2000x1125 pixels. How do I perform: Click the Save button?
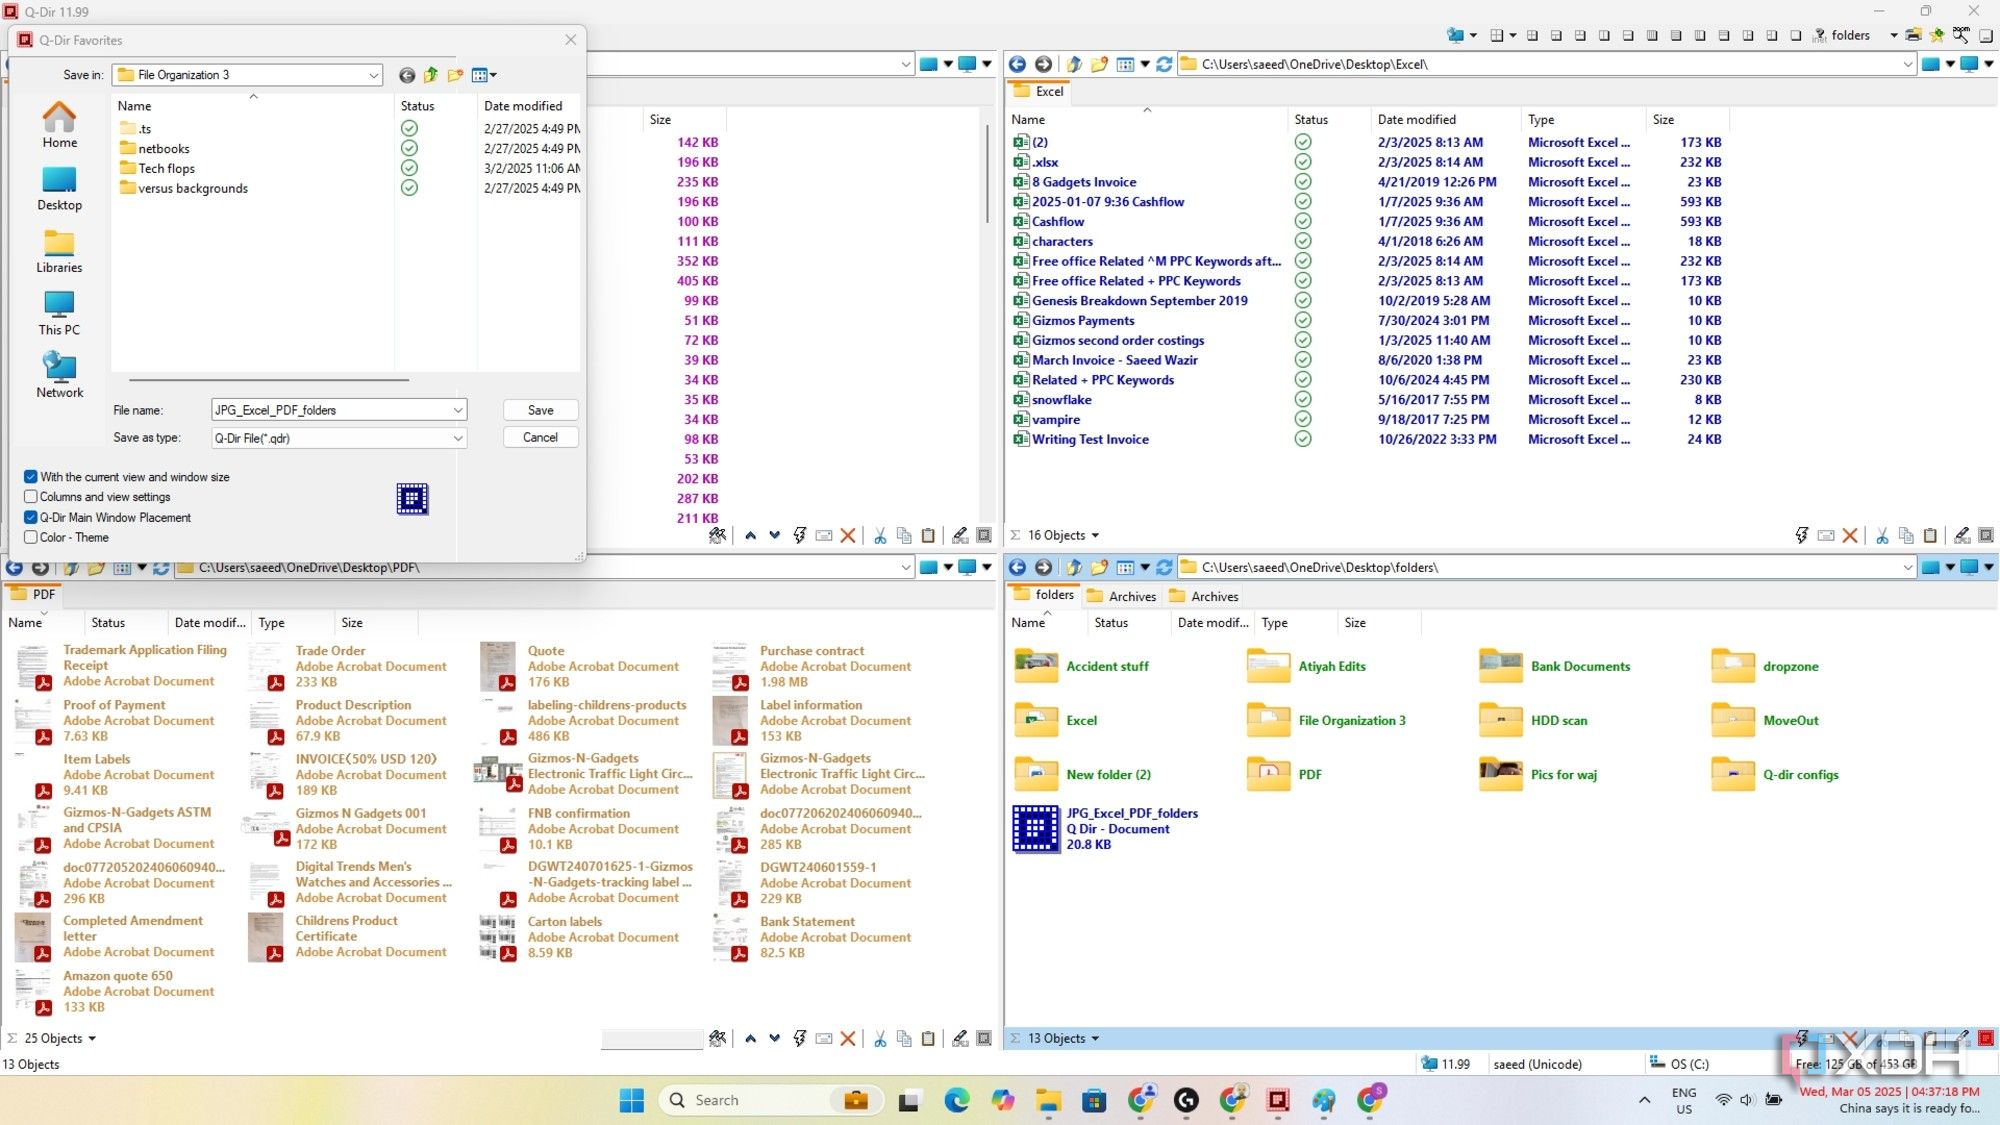click(x=540, y=410)
